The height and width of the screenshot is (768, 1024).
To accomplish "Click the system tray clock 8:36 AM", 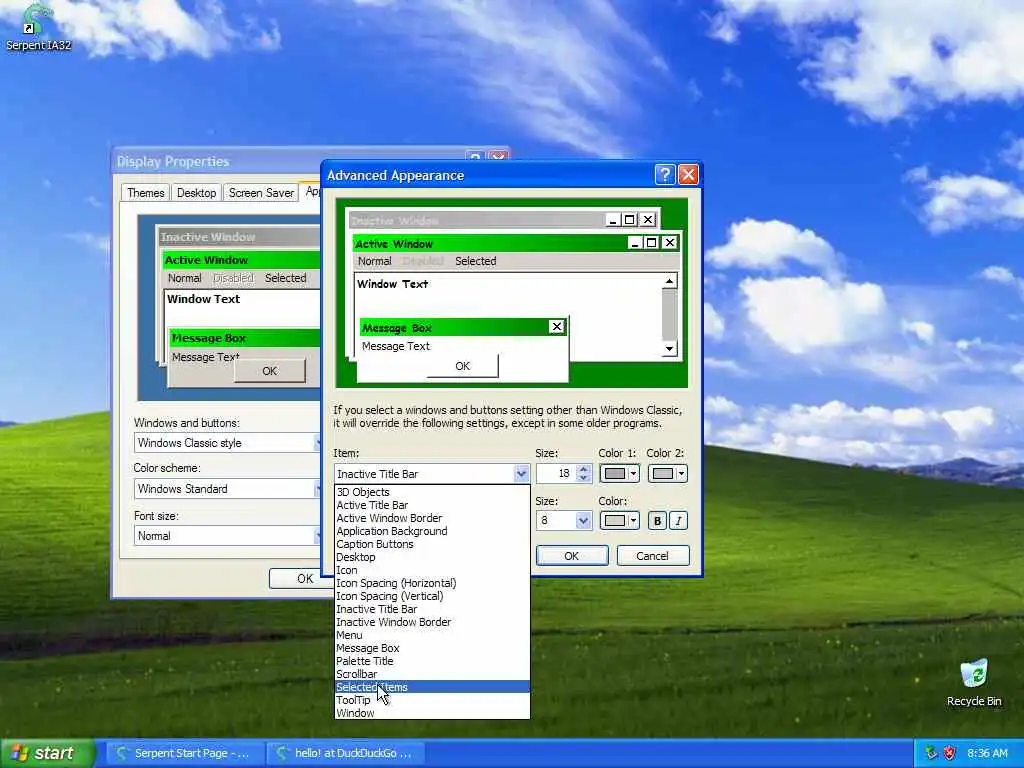I will coord(987,753).
